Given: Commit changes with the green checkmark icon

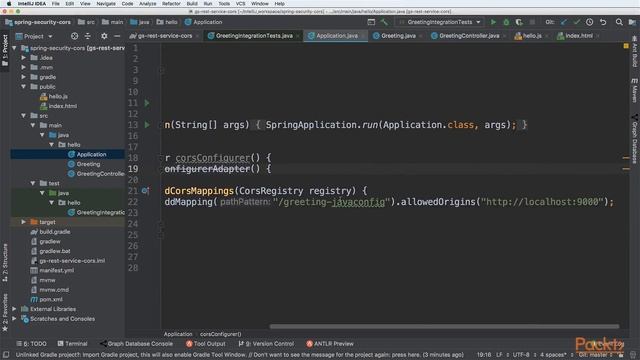Looking at the screenshot, I should [x=577, y=22].
